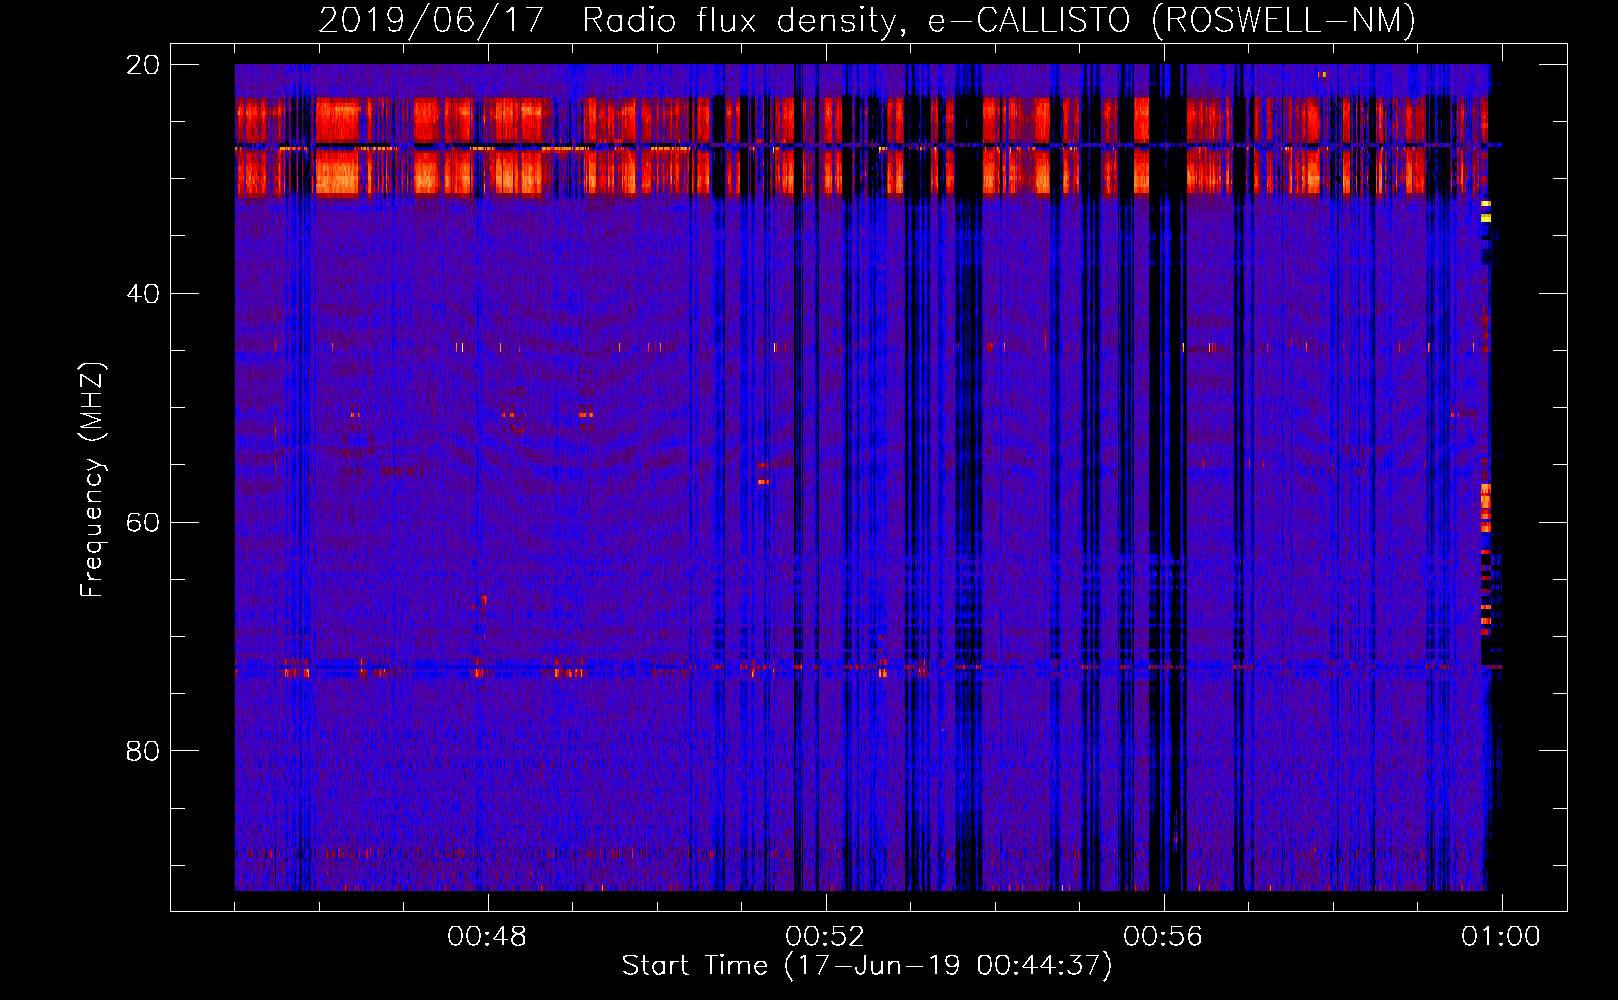This screenshot has height=1000, width=1618.
Task: Click the 'Start Time (17-Jun-19 00:44:37)' axis label
Action: coord(866,966)
